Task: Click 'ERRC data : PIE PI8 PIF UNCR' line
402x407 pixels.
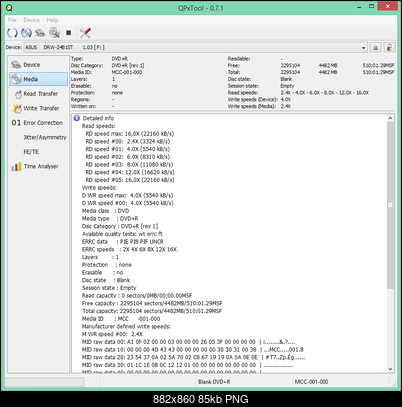Action: 123,242
